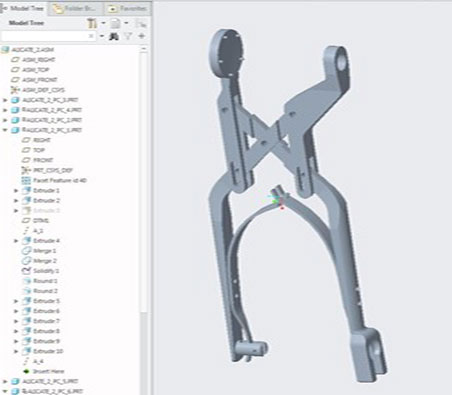
Task: Click the Insert Here marker
Action: tap(44, 371)
